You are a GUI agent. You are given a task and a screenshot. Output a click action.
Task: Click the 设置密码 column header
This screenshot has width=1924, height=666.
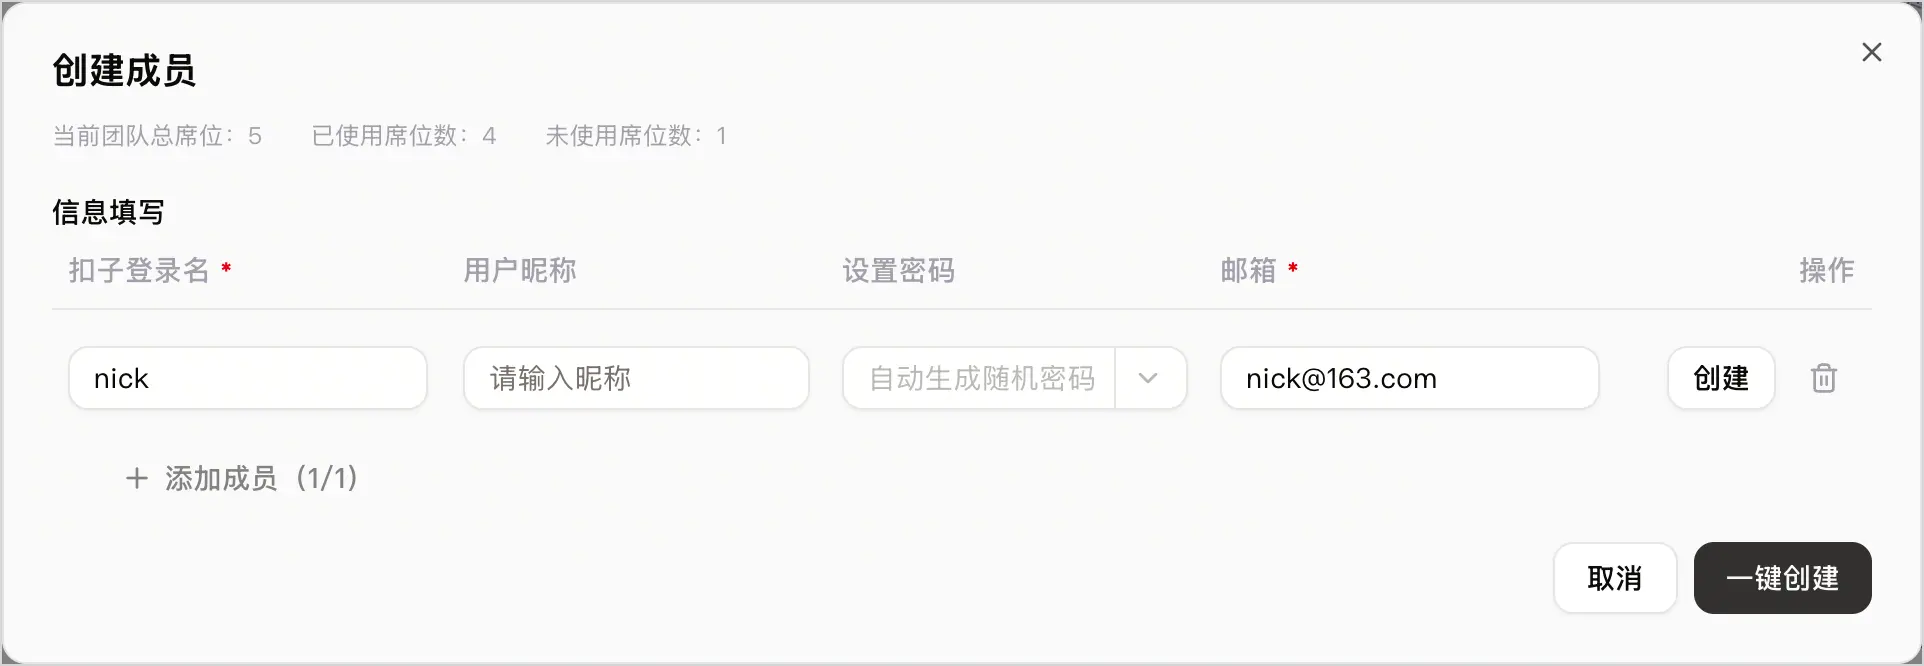(x=898, y=270)
